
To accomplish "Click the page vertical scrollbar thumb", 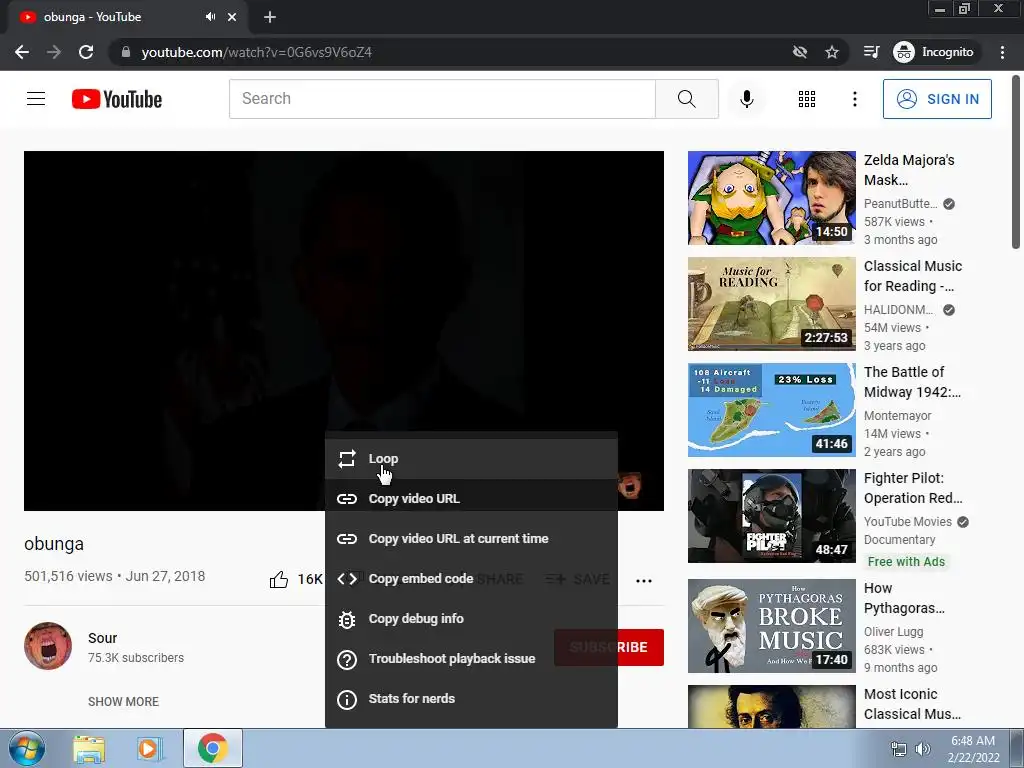I will (1016, 162).
